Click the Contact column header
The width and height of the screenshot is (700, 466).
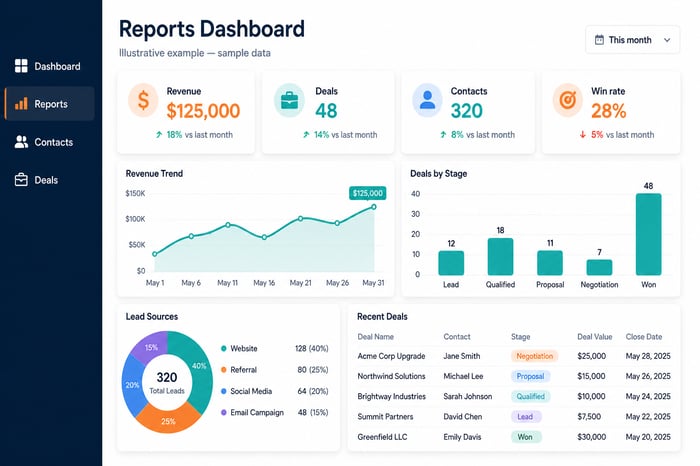click(457, 337)
